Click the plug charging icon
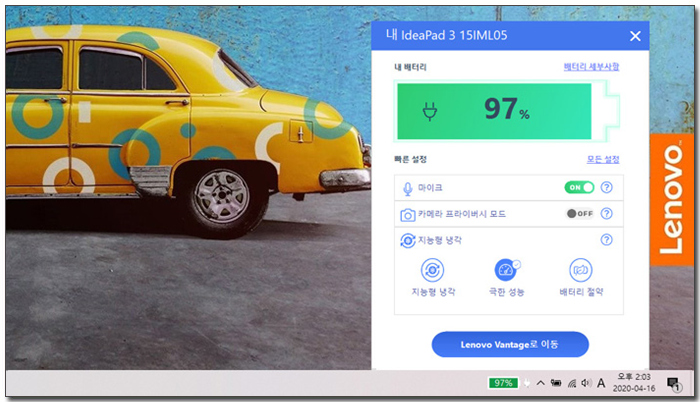The width and height of the screenshot is (700, 402). (430, 111)
